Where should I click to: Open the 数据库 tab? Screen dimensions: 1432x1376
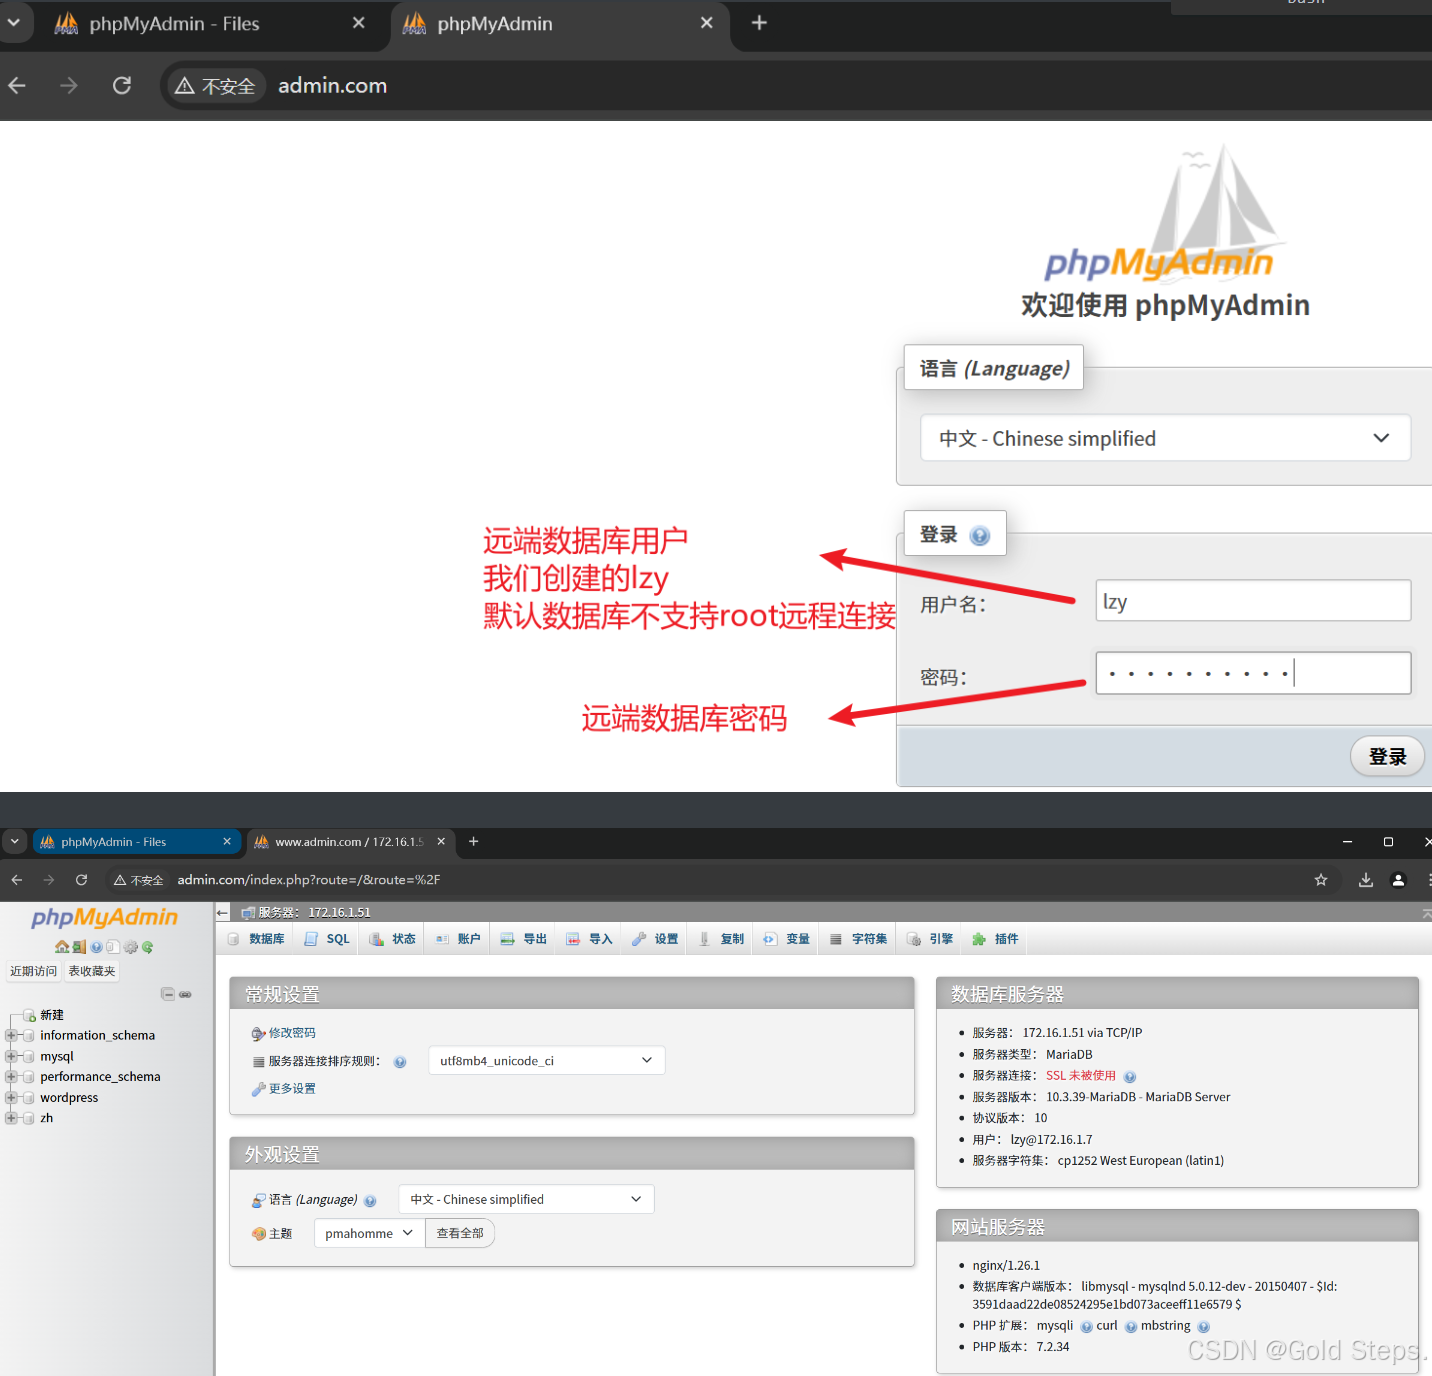256,939
